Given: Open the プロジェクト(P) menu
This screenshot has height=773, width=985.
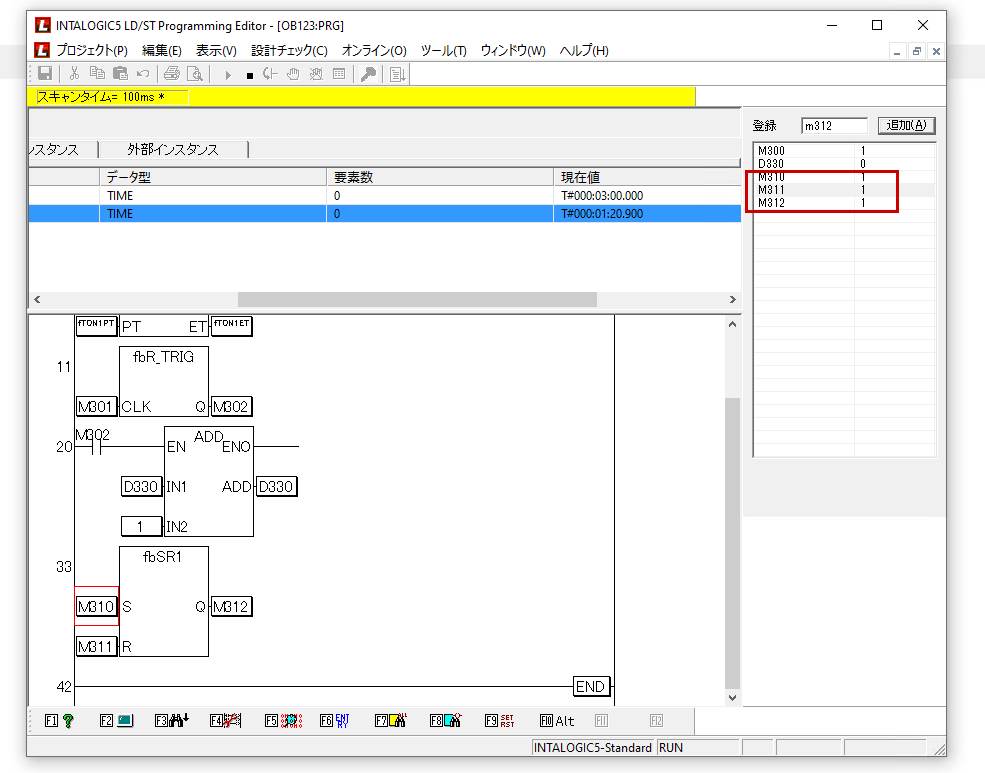Looking at the screenshot, I should 92,50.
